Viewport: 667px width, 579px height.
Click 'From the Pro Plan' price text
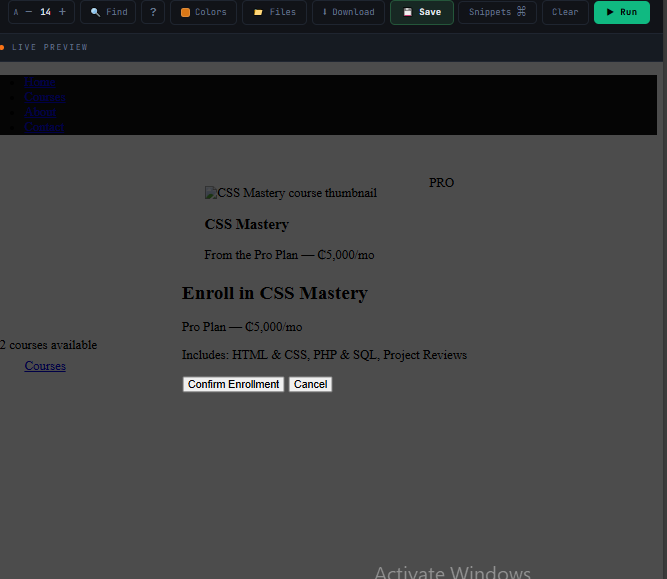[289, 255]
